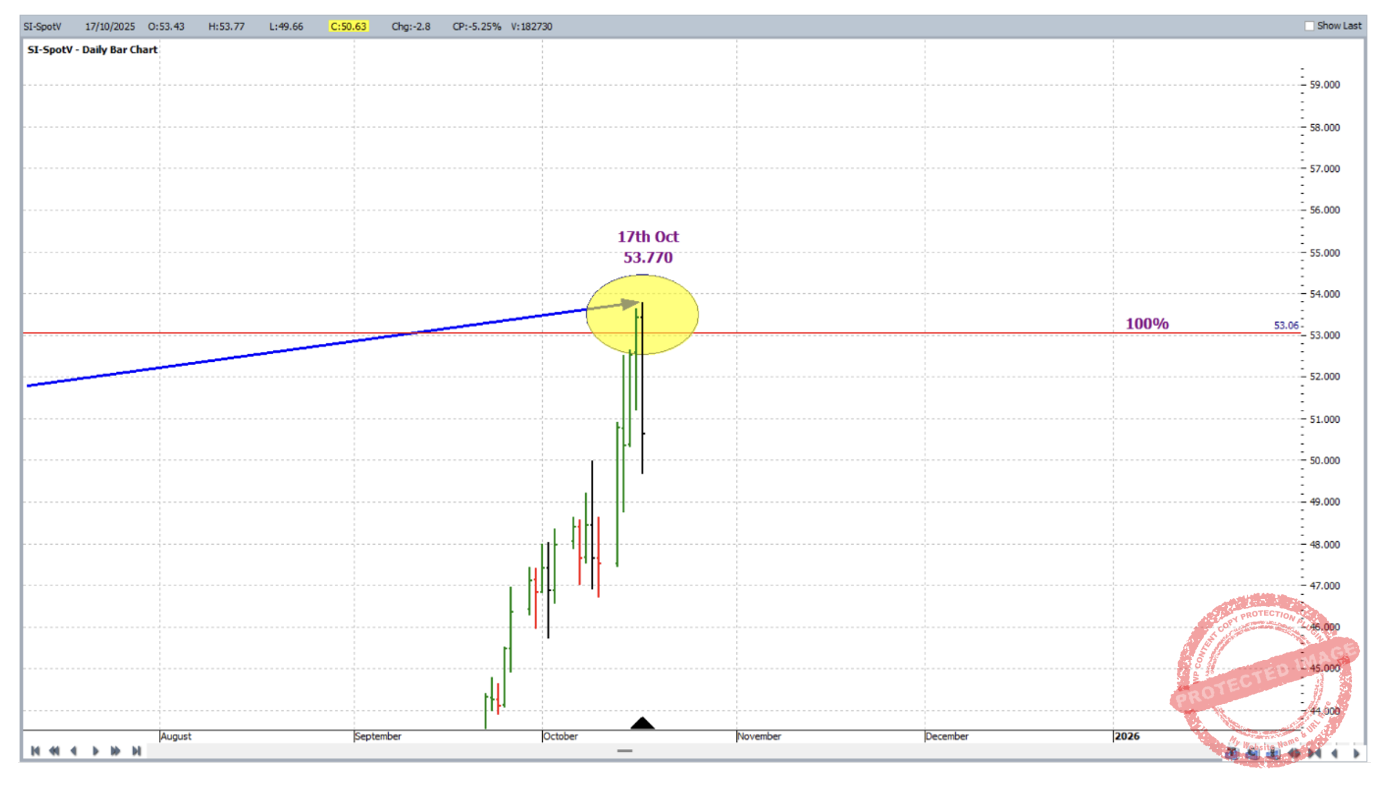Viewport: 1394px width, 786px height.
Task: Click the October label on time axis
Action: click(x=560, y=736)
